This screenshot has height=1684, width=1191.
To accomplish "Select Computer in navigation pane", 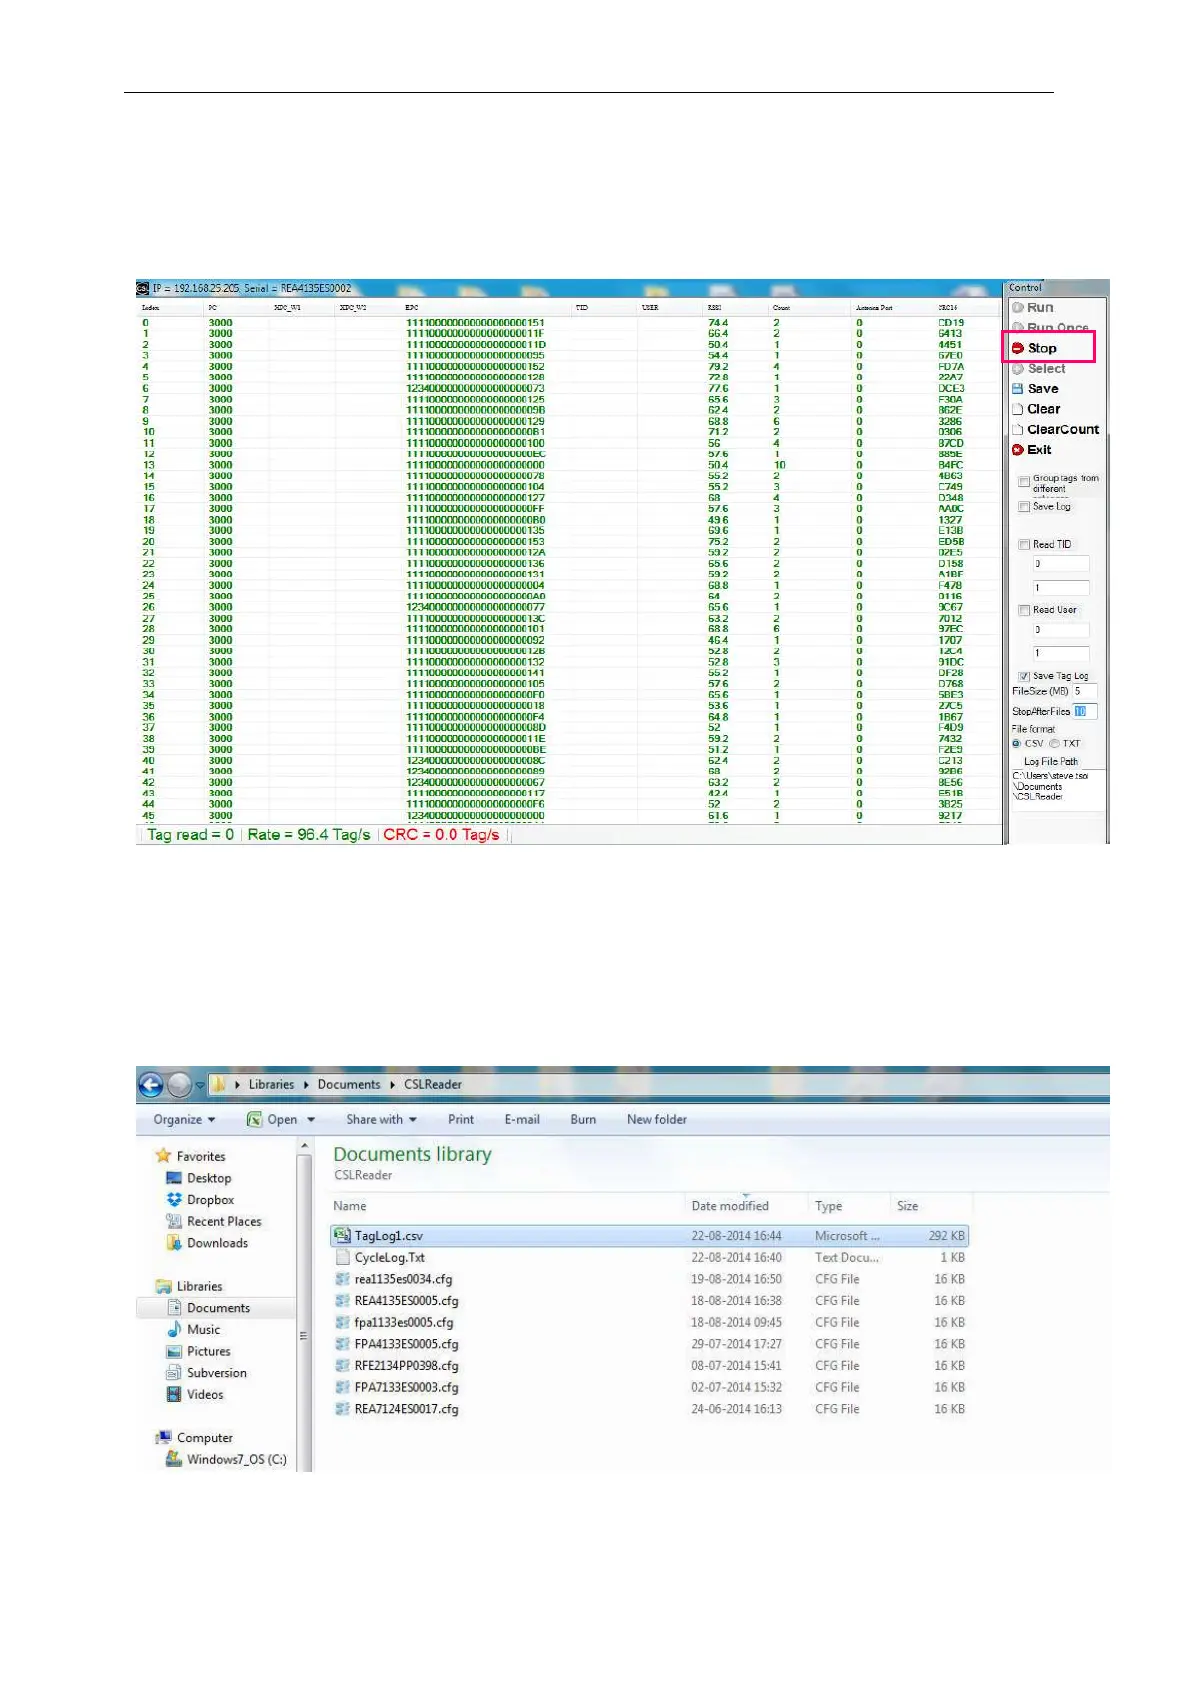I will [x=194, y=1438].
